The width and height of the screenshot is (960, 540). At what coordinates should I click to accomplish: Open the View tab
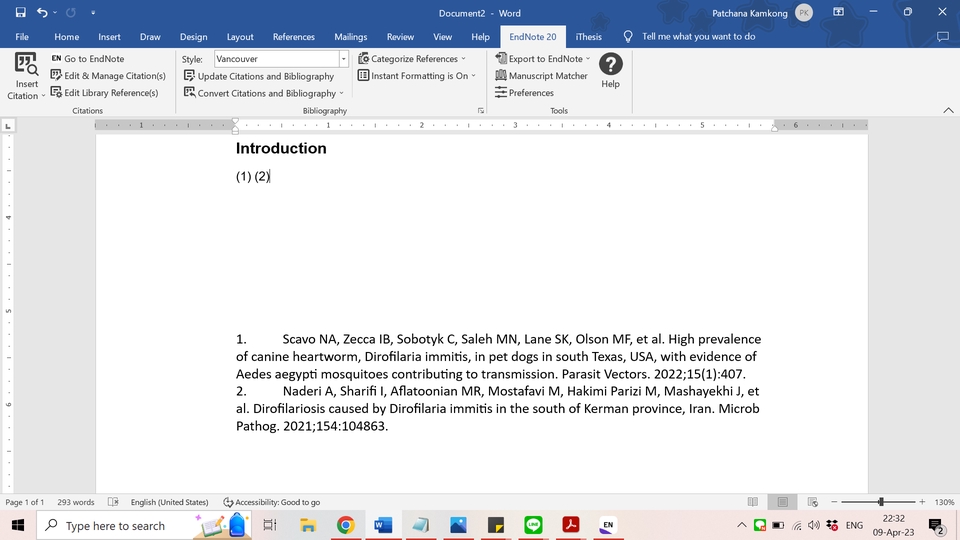[442, 37]
